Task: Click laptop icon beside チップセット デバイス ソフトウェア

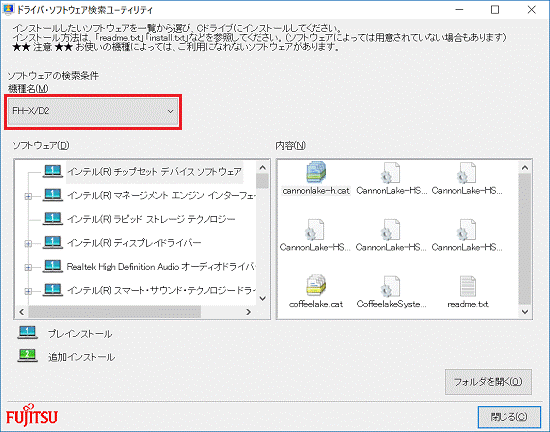Action: point(53,171)
